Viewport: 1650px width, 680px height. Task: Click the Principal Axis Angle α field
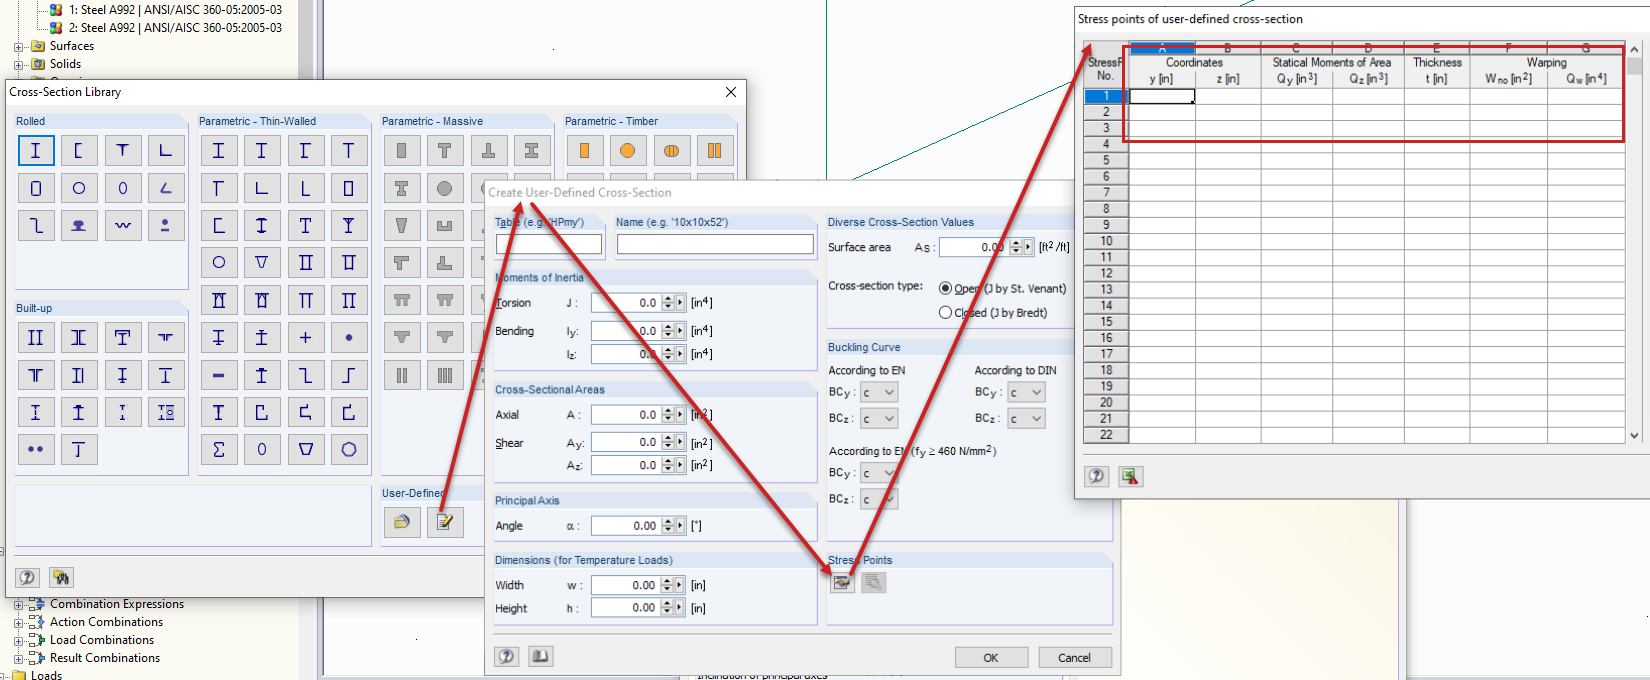click(x=625, y=526)
